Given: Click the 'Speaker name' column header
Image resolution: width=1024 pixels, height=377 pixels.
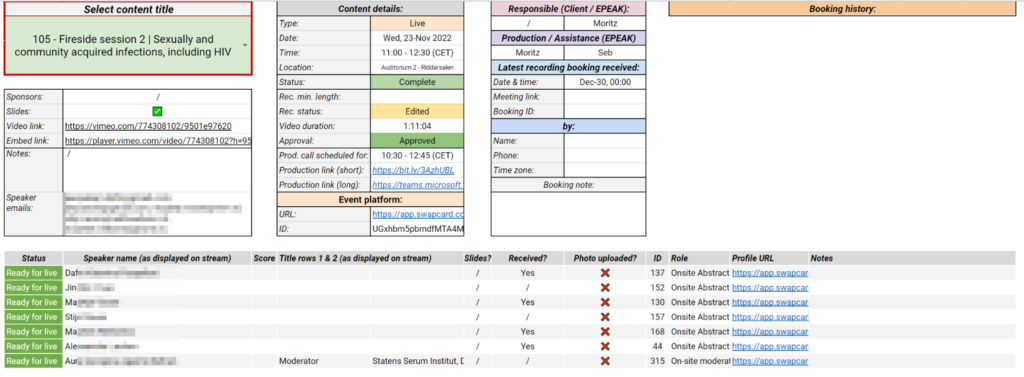Looking at the screenshot, I should (x=157, y=258).
